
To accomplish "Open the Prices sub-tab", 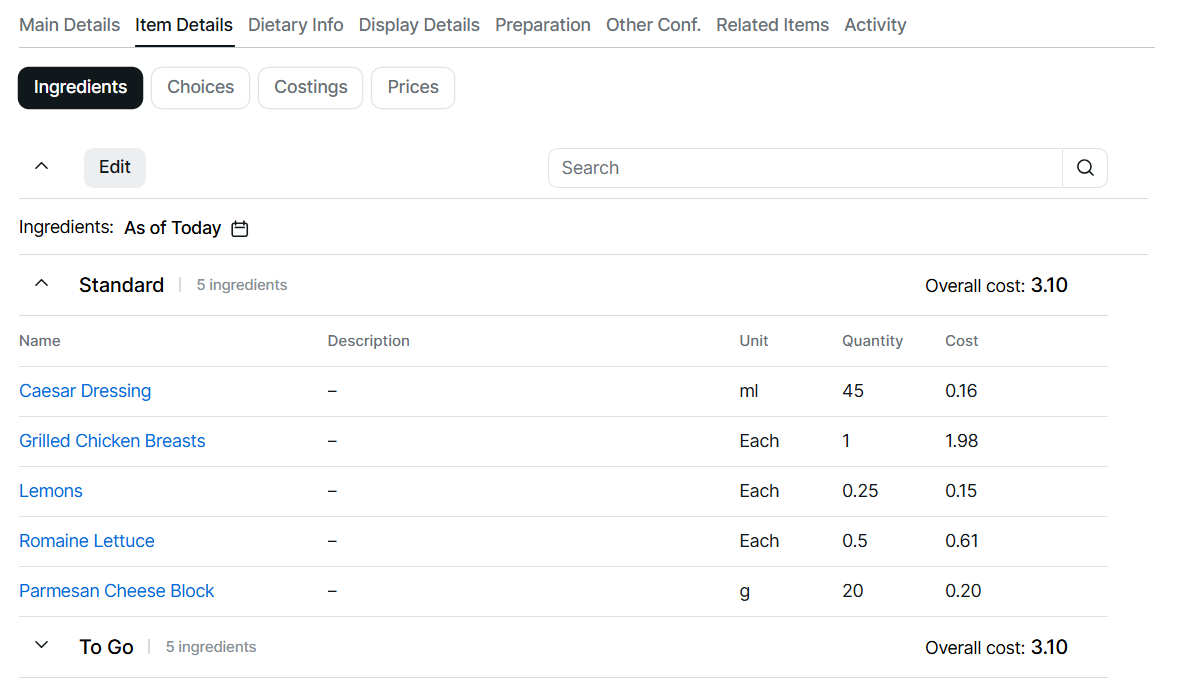I will click(x=413, y=87).
